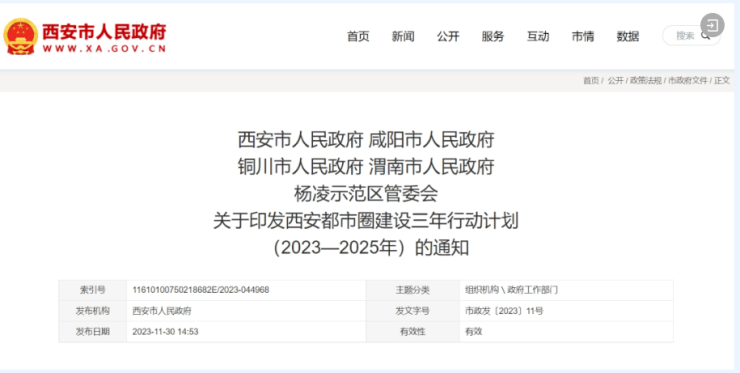The image size is (740, 373).
Task: Open the 数据 navigation item
Action: click(x=628, y=36)
